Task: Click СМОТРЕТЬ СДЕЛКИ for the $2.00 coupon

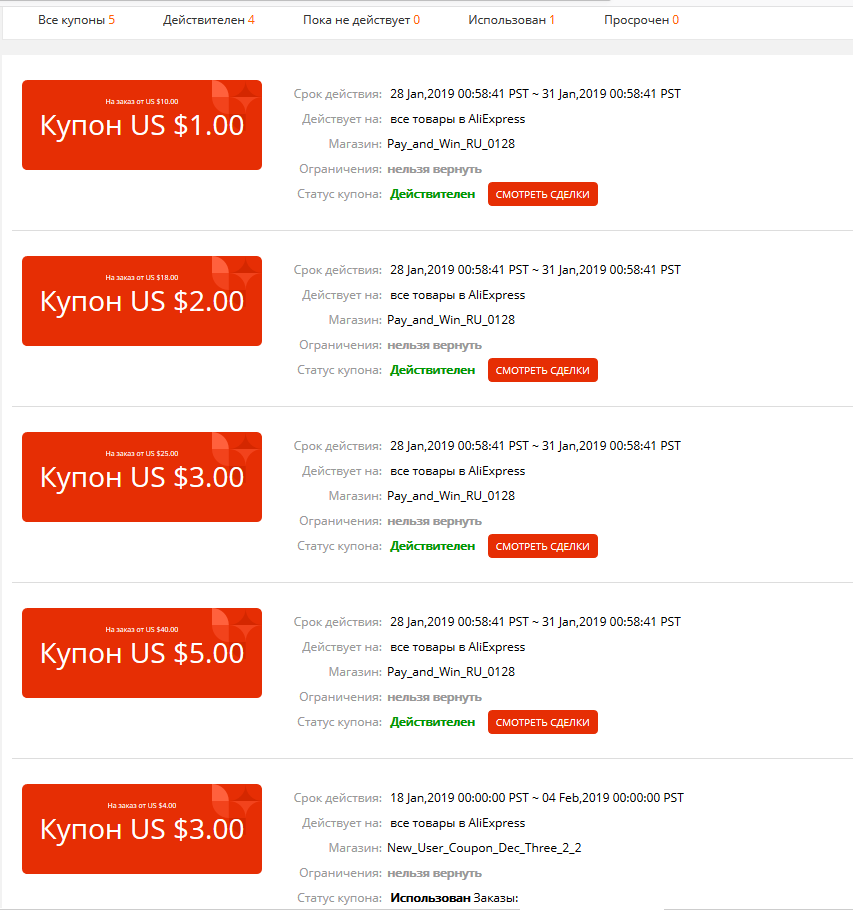Action: 543,370
